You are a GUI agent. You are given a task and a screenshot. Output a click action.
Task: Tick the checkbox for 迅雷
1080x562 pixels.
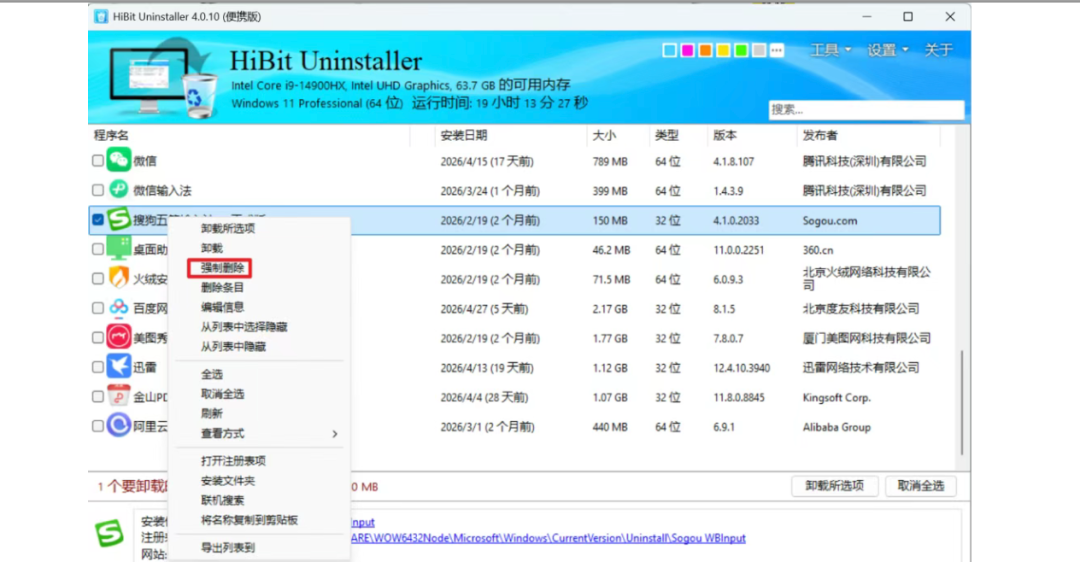click(x=98, y=367)
